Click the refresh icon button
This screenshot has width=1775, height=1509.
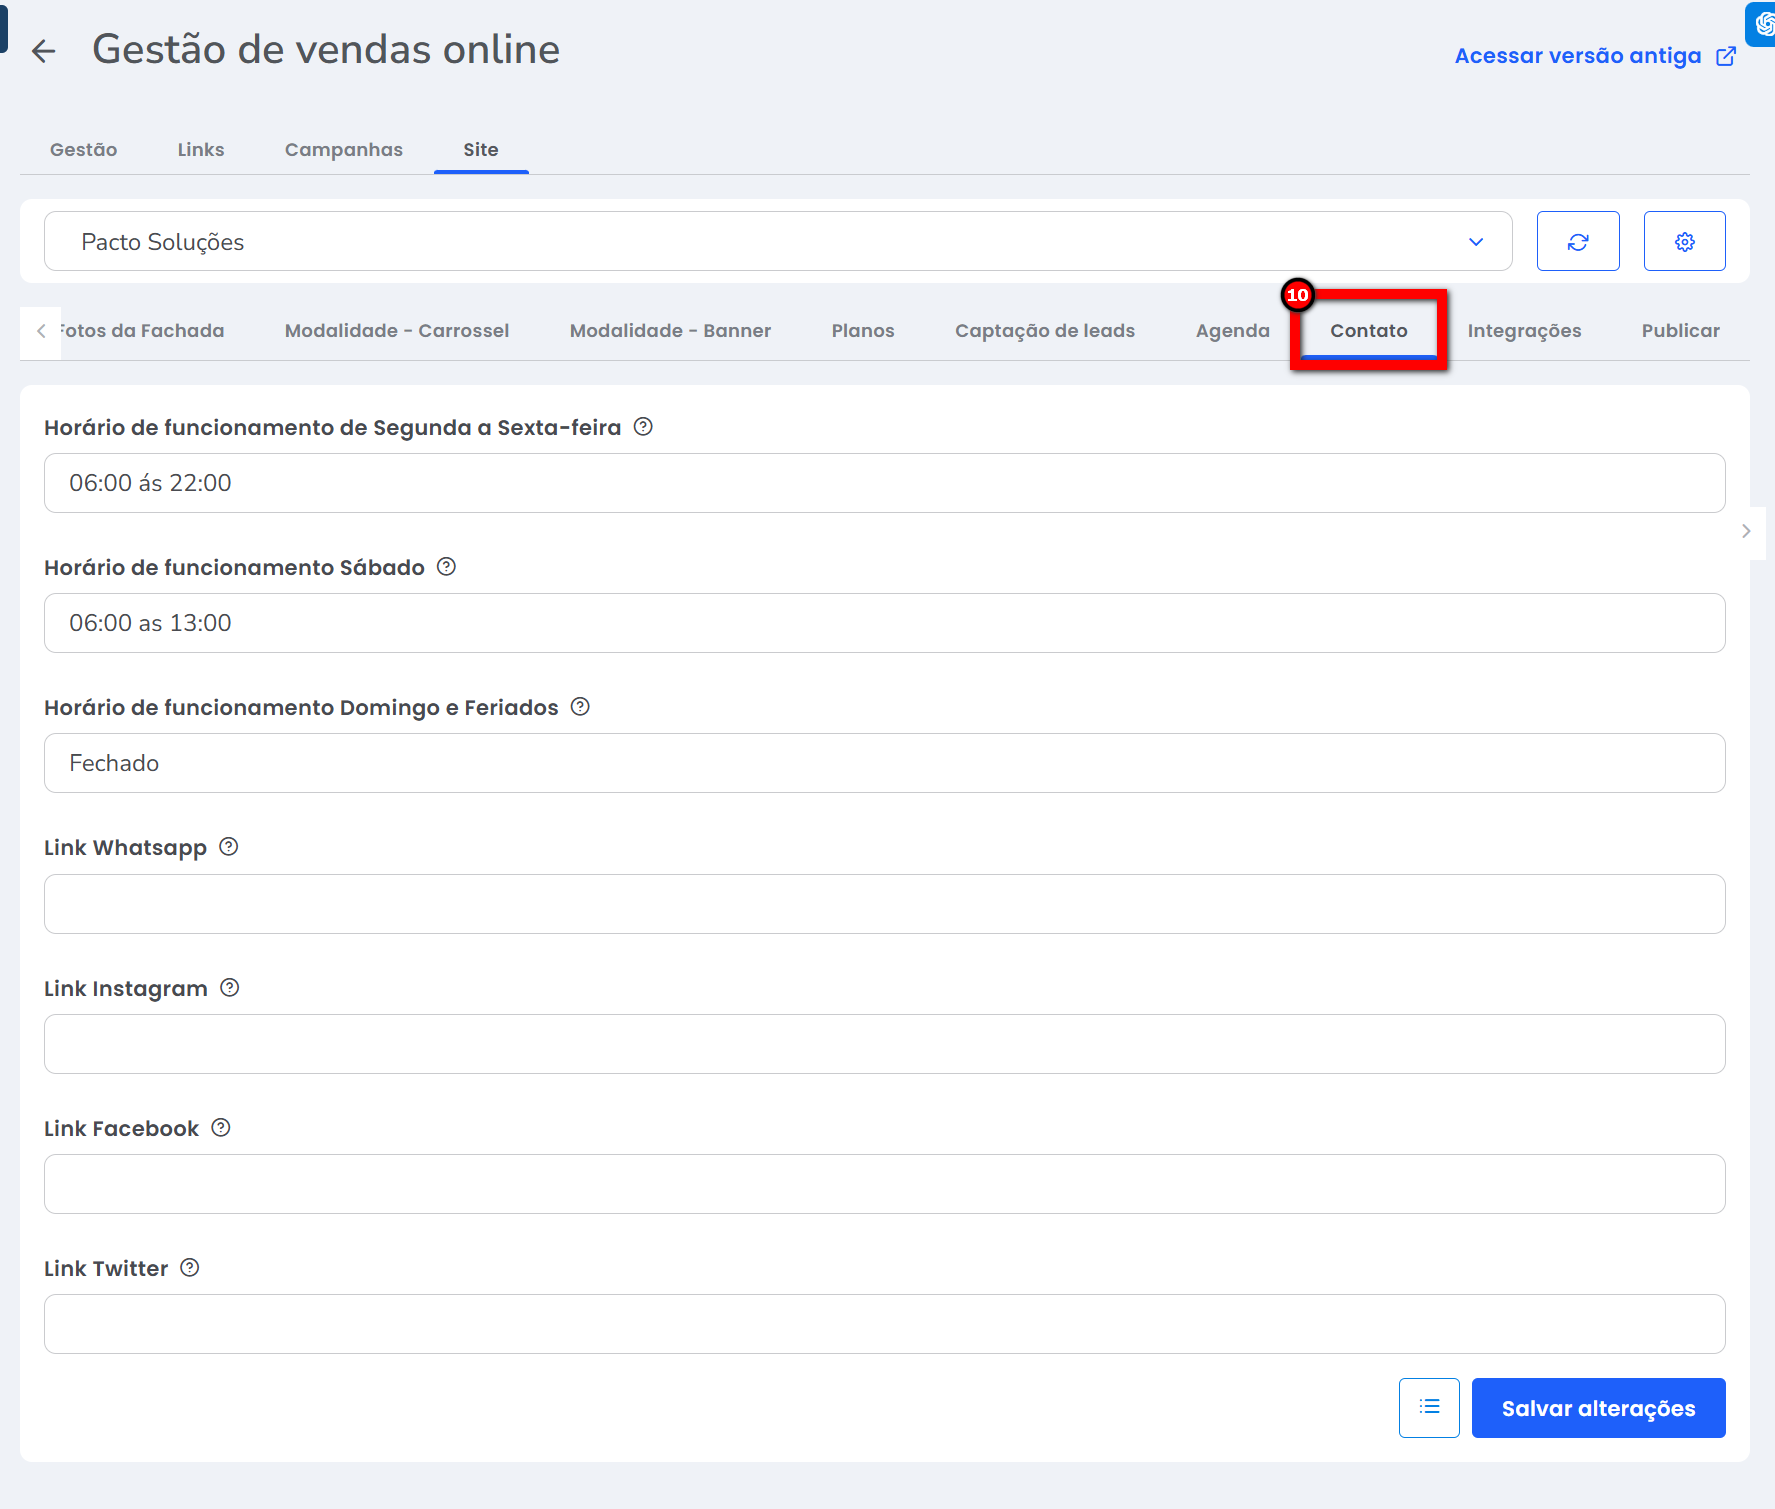click(1577, 241)
